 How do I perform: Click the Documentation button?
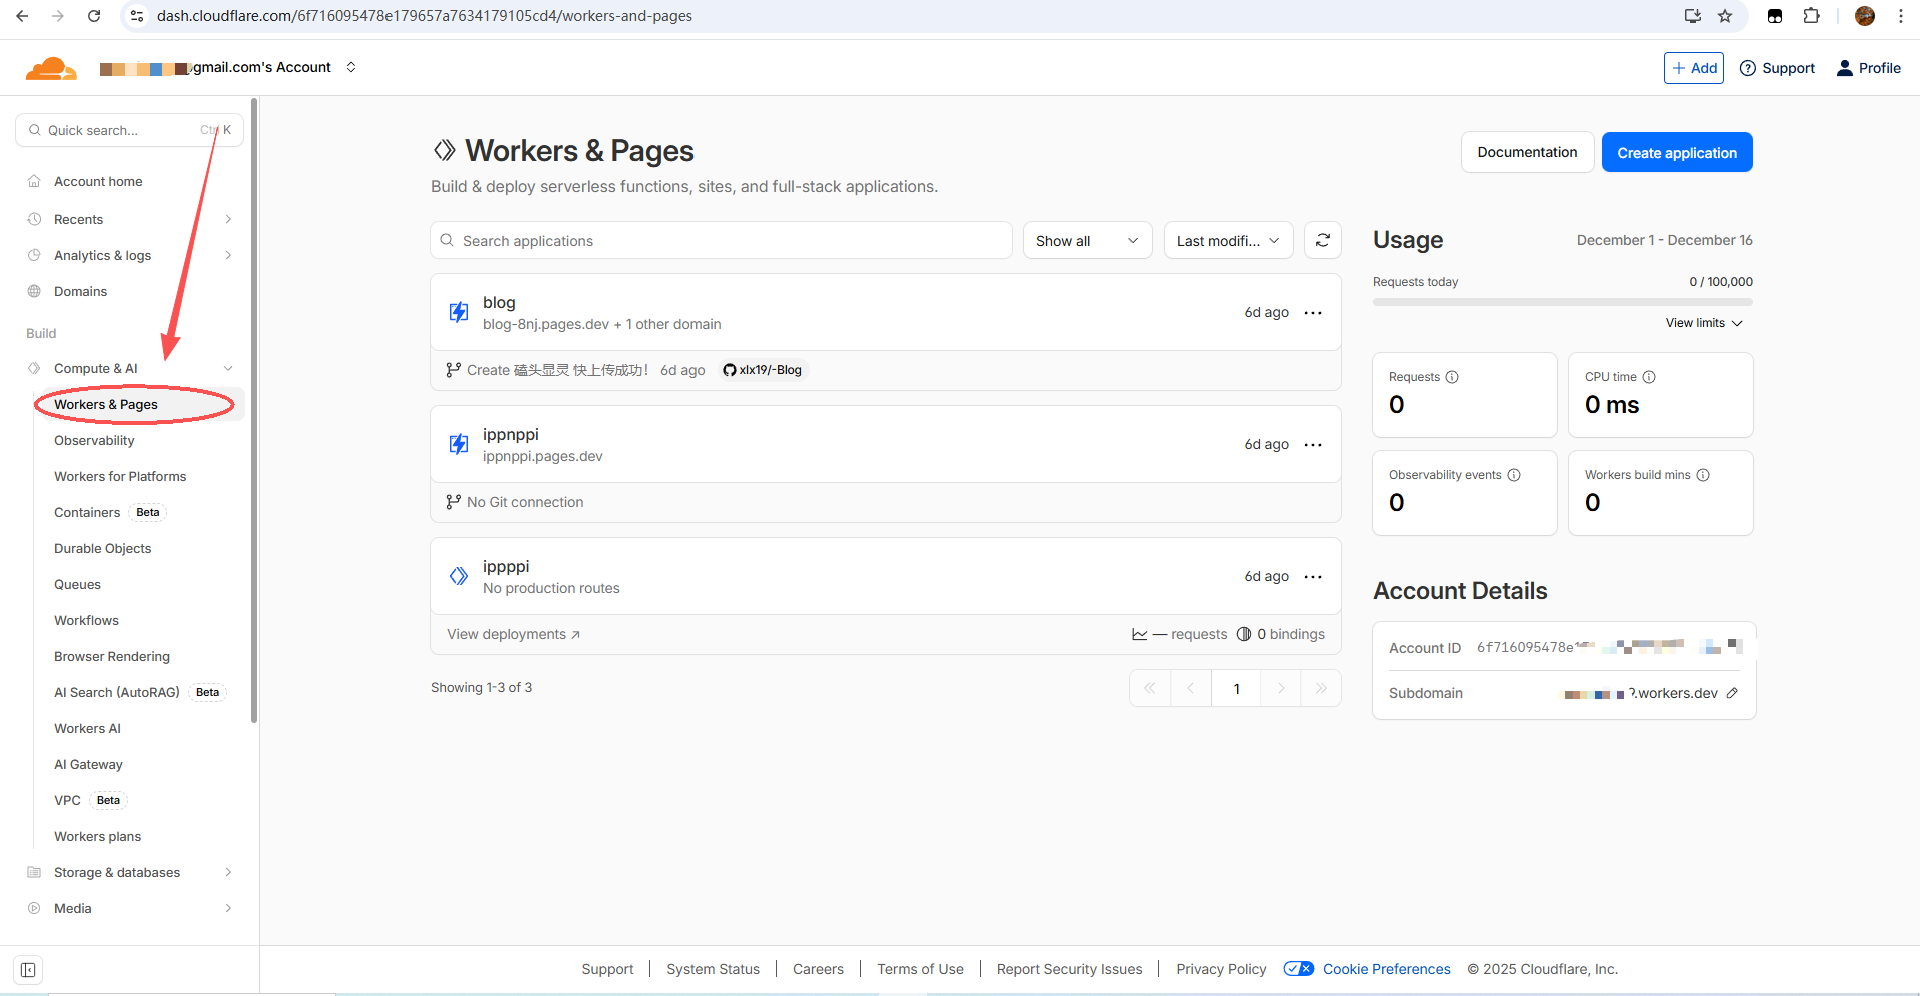point(1527,152)
